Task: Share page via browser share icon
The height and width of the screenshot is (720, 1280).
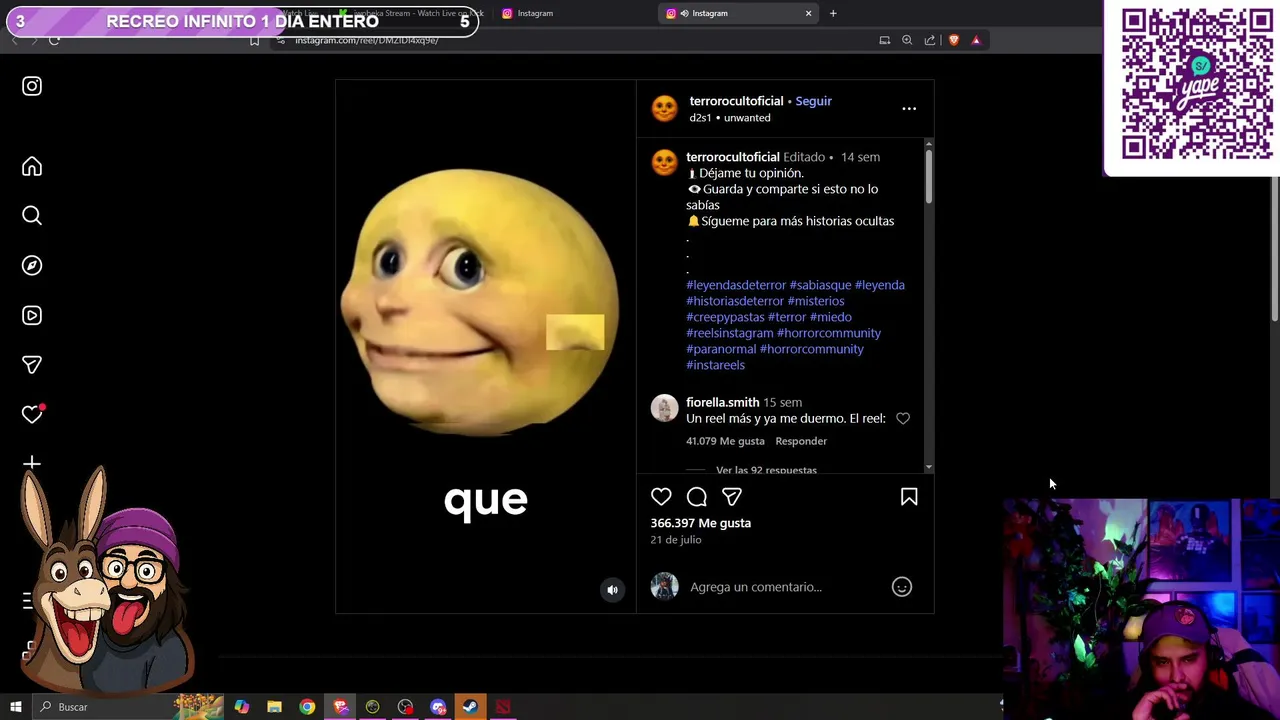Action: point(930,40)
